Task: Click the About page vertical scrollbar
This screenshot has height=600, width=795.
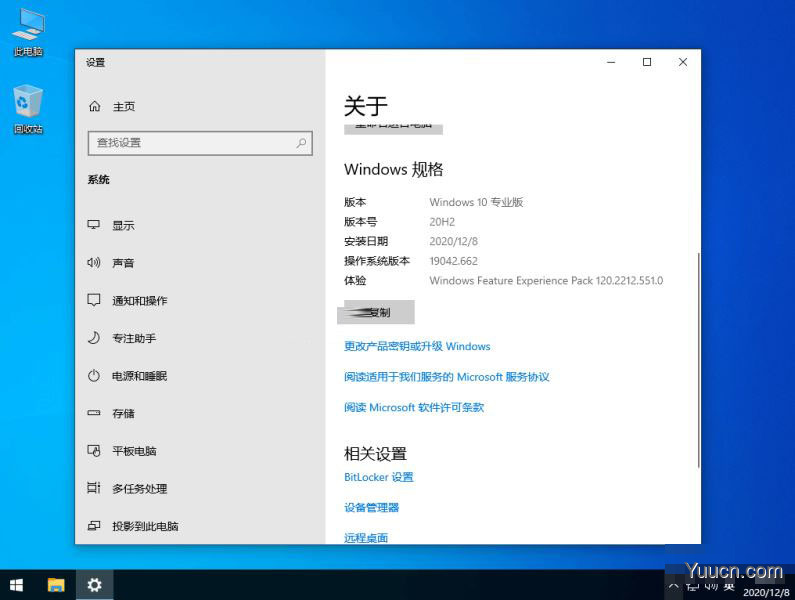Action: coord(699,360)
